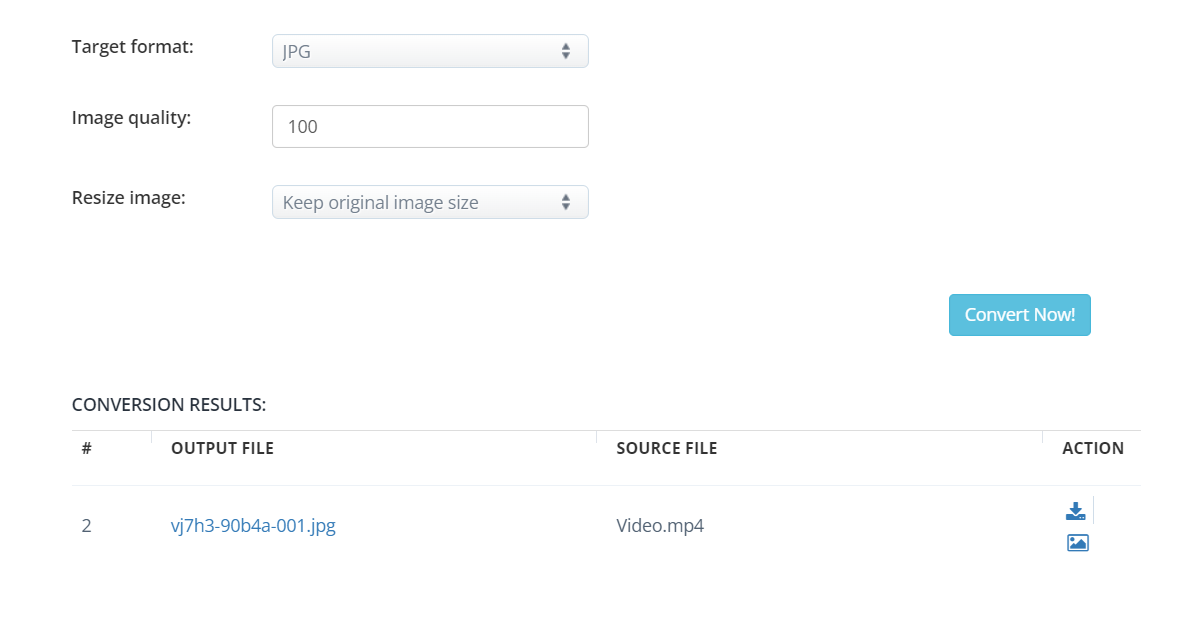The height and width of the screenshot is (632, 1190).
Task: Click the image preview icon in Action column
Action: [x=1077, y=543]
